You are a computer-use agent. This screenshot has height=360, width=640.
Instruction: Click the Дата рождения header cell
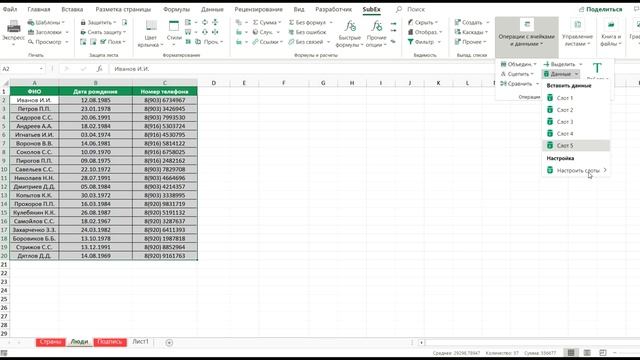96,91
